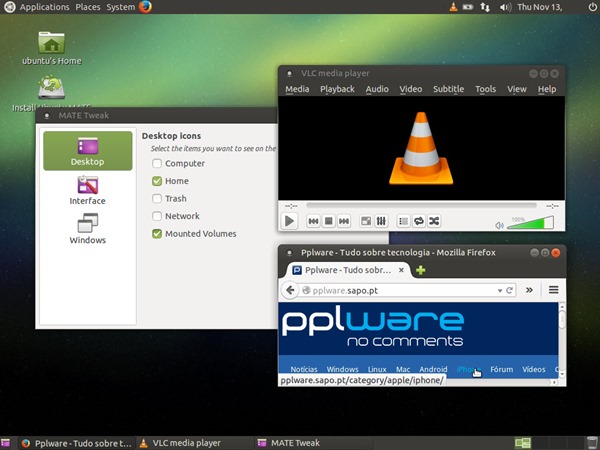Open VLC View menu
Image resolution: width=600 pixels, height=450 pixels.
click(x=517, y=89)
